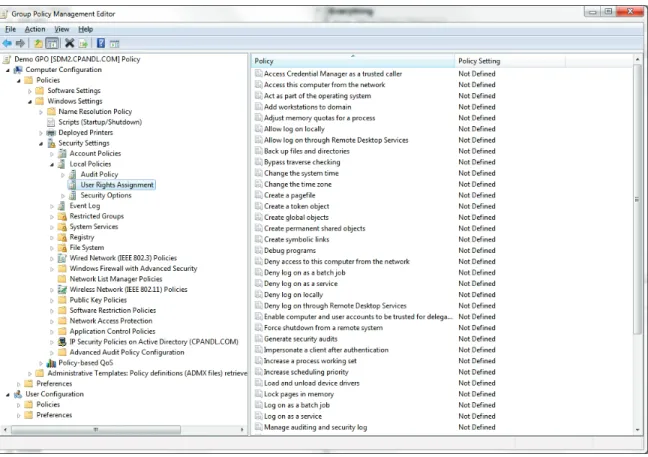Open the Help menu
This screenshot has height=457, width=648.
pos(86,29)
